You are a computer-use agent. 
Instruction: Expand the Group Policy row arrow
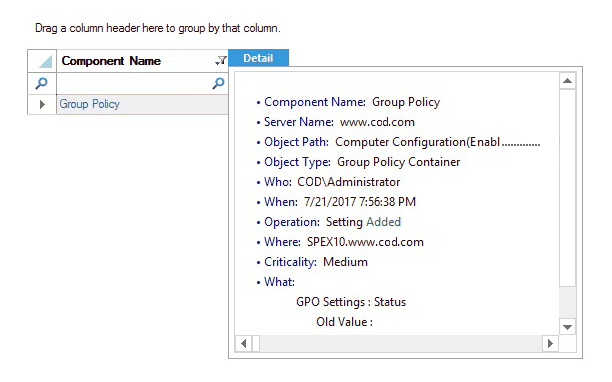pos(42,105)
